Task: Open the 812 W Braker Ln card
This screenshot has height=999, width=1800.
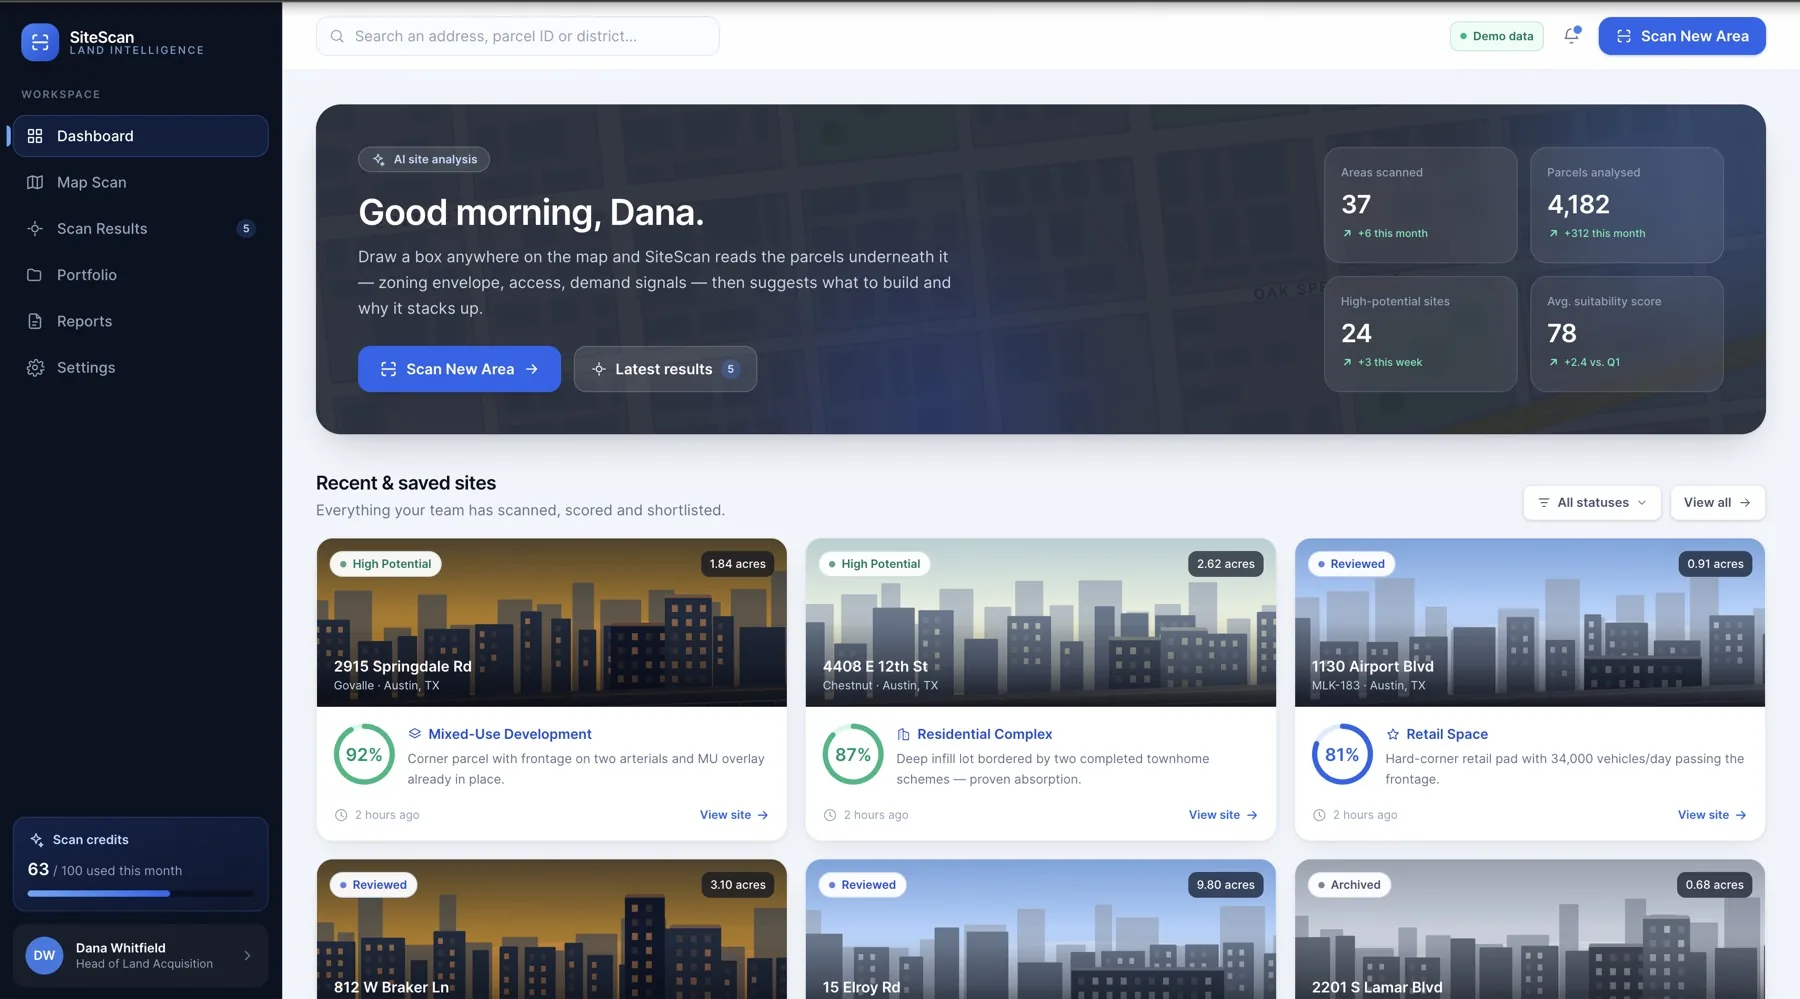Action: coord(551,929)
